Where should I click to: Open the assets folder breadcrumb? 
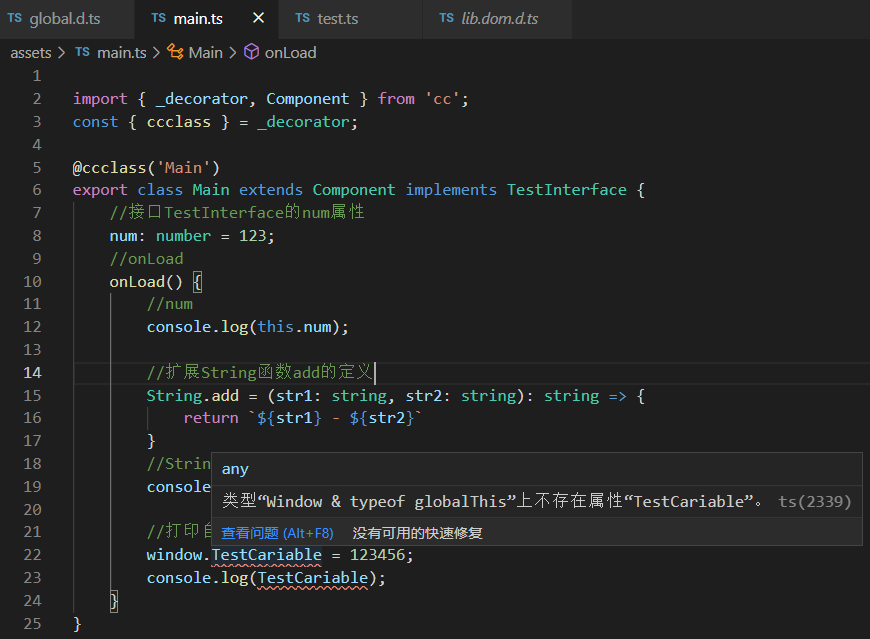coord(31,52)
